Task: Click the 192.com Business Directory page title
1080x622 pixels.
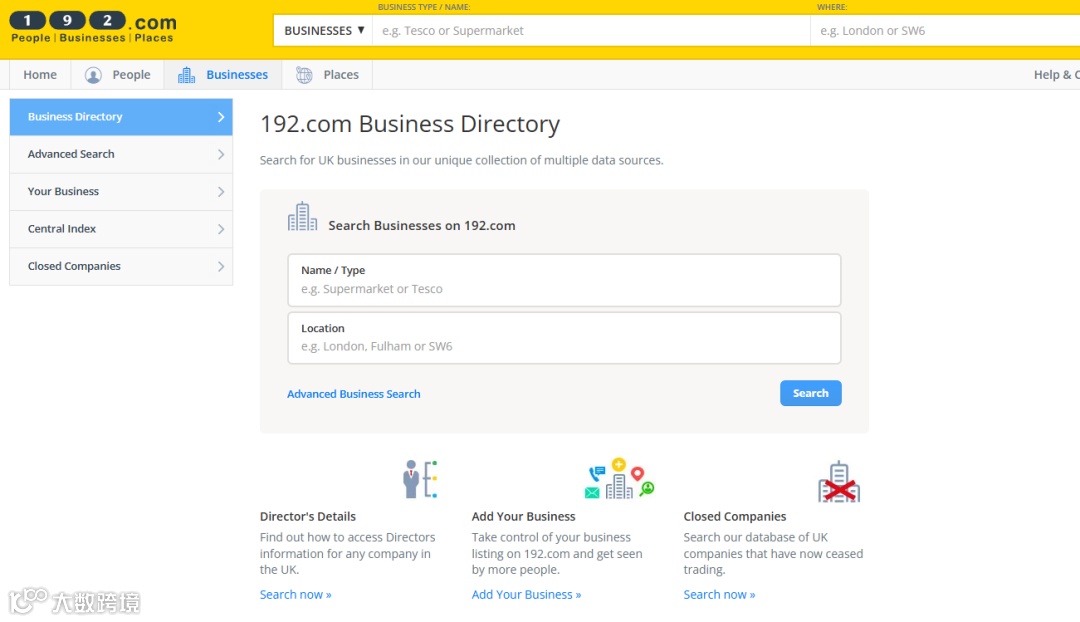Action: 410,124
